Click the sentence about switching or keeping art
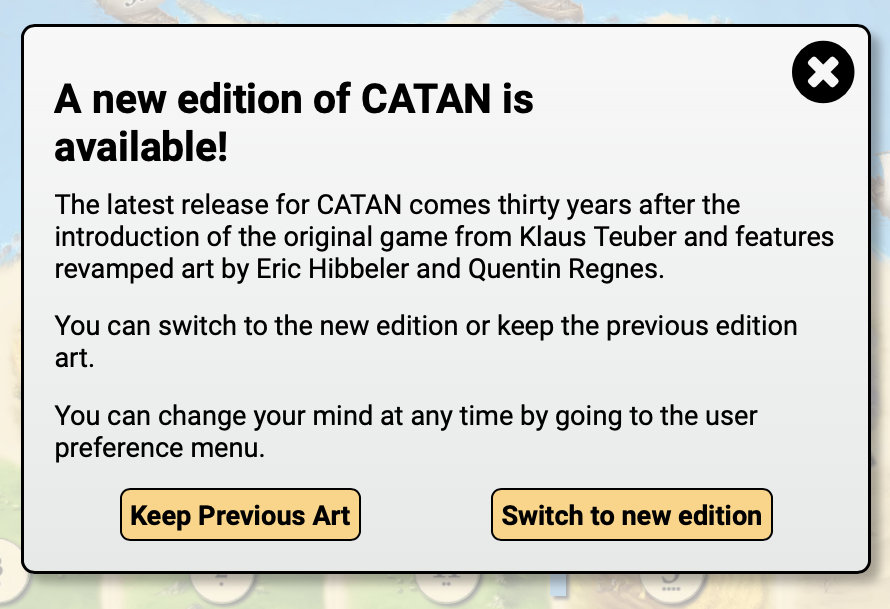Screen dimensions: 890x609 (x=426, y=342)
